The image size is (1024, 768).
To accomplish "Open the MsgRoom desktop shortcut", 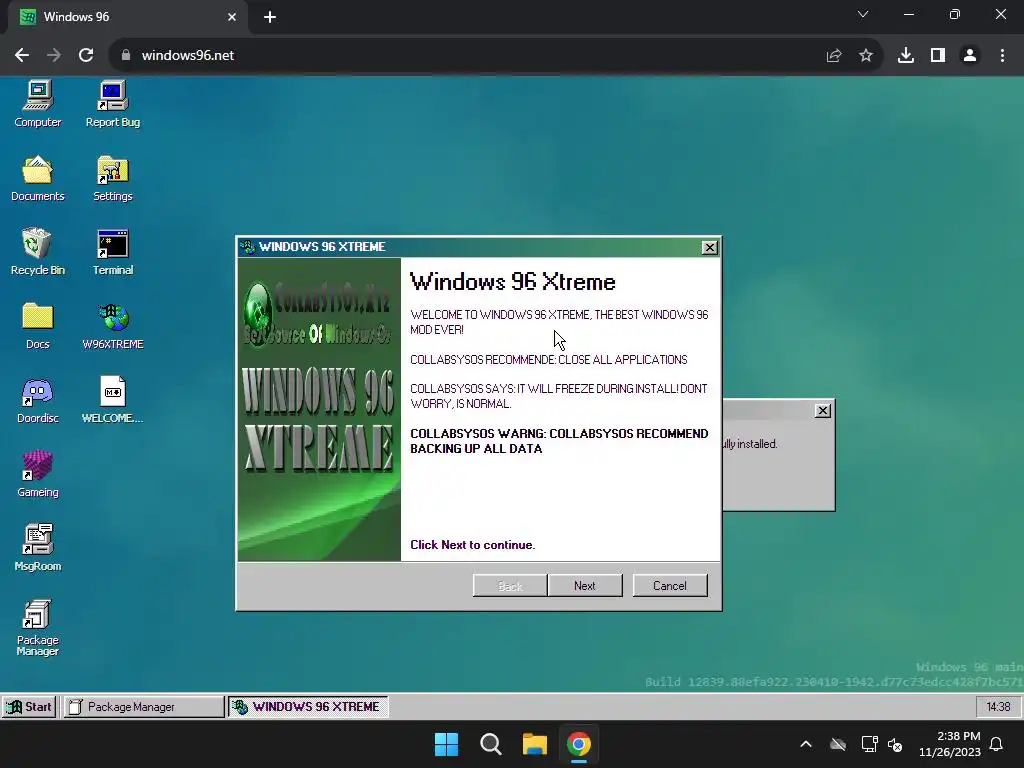I will pyautogui.click(x=38, y=548).
